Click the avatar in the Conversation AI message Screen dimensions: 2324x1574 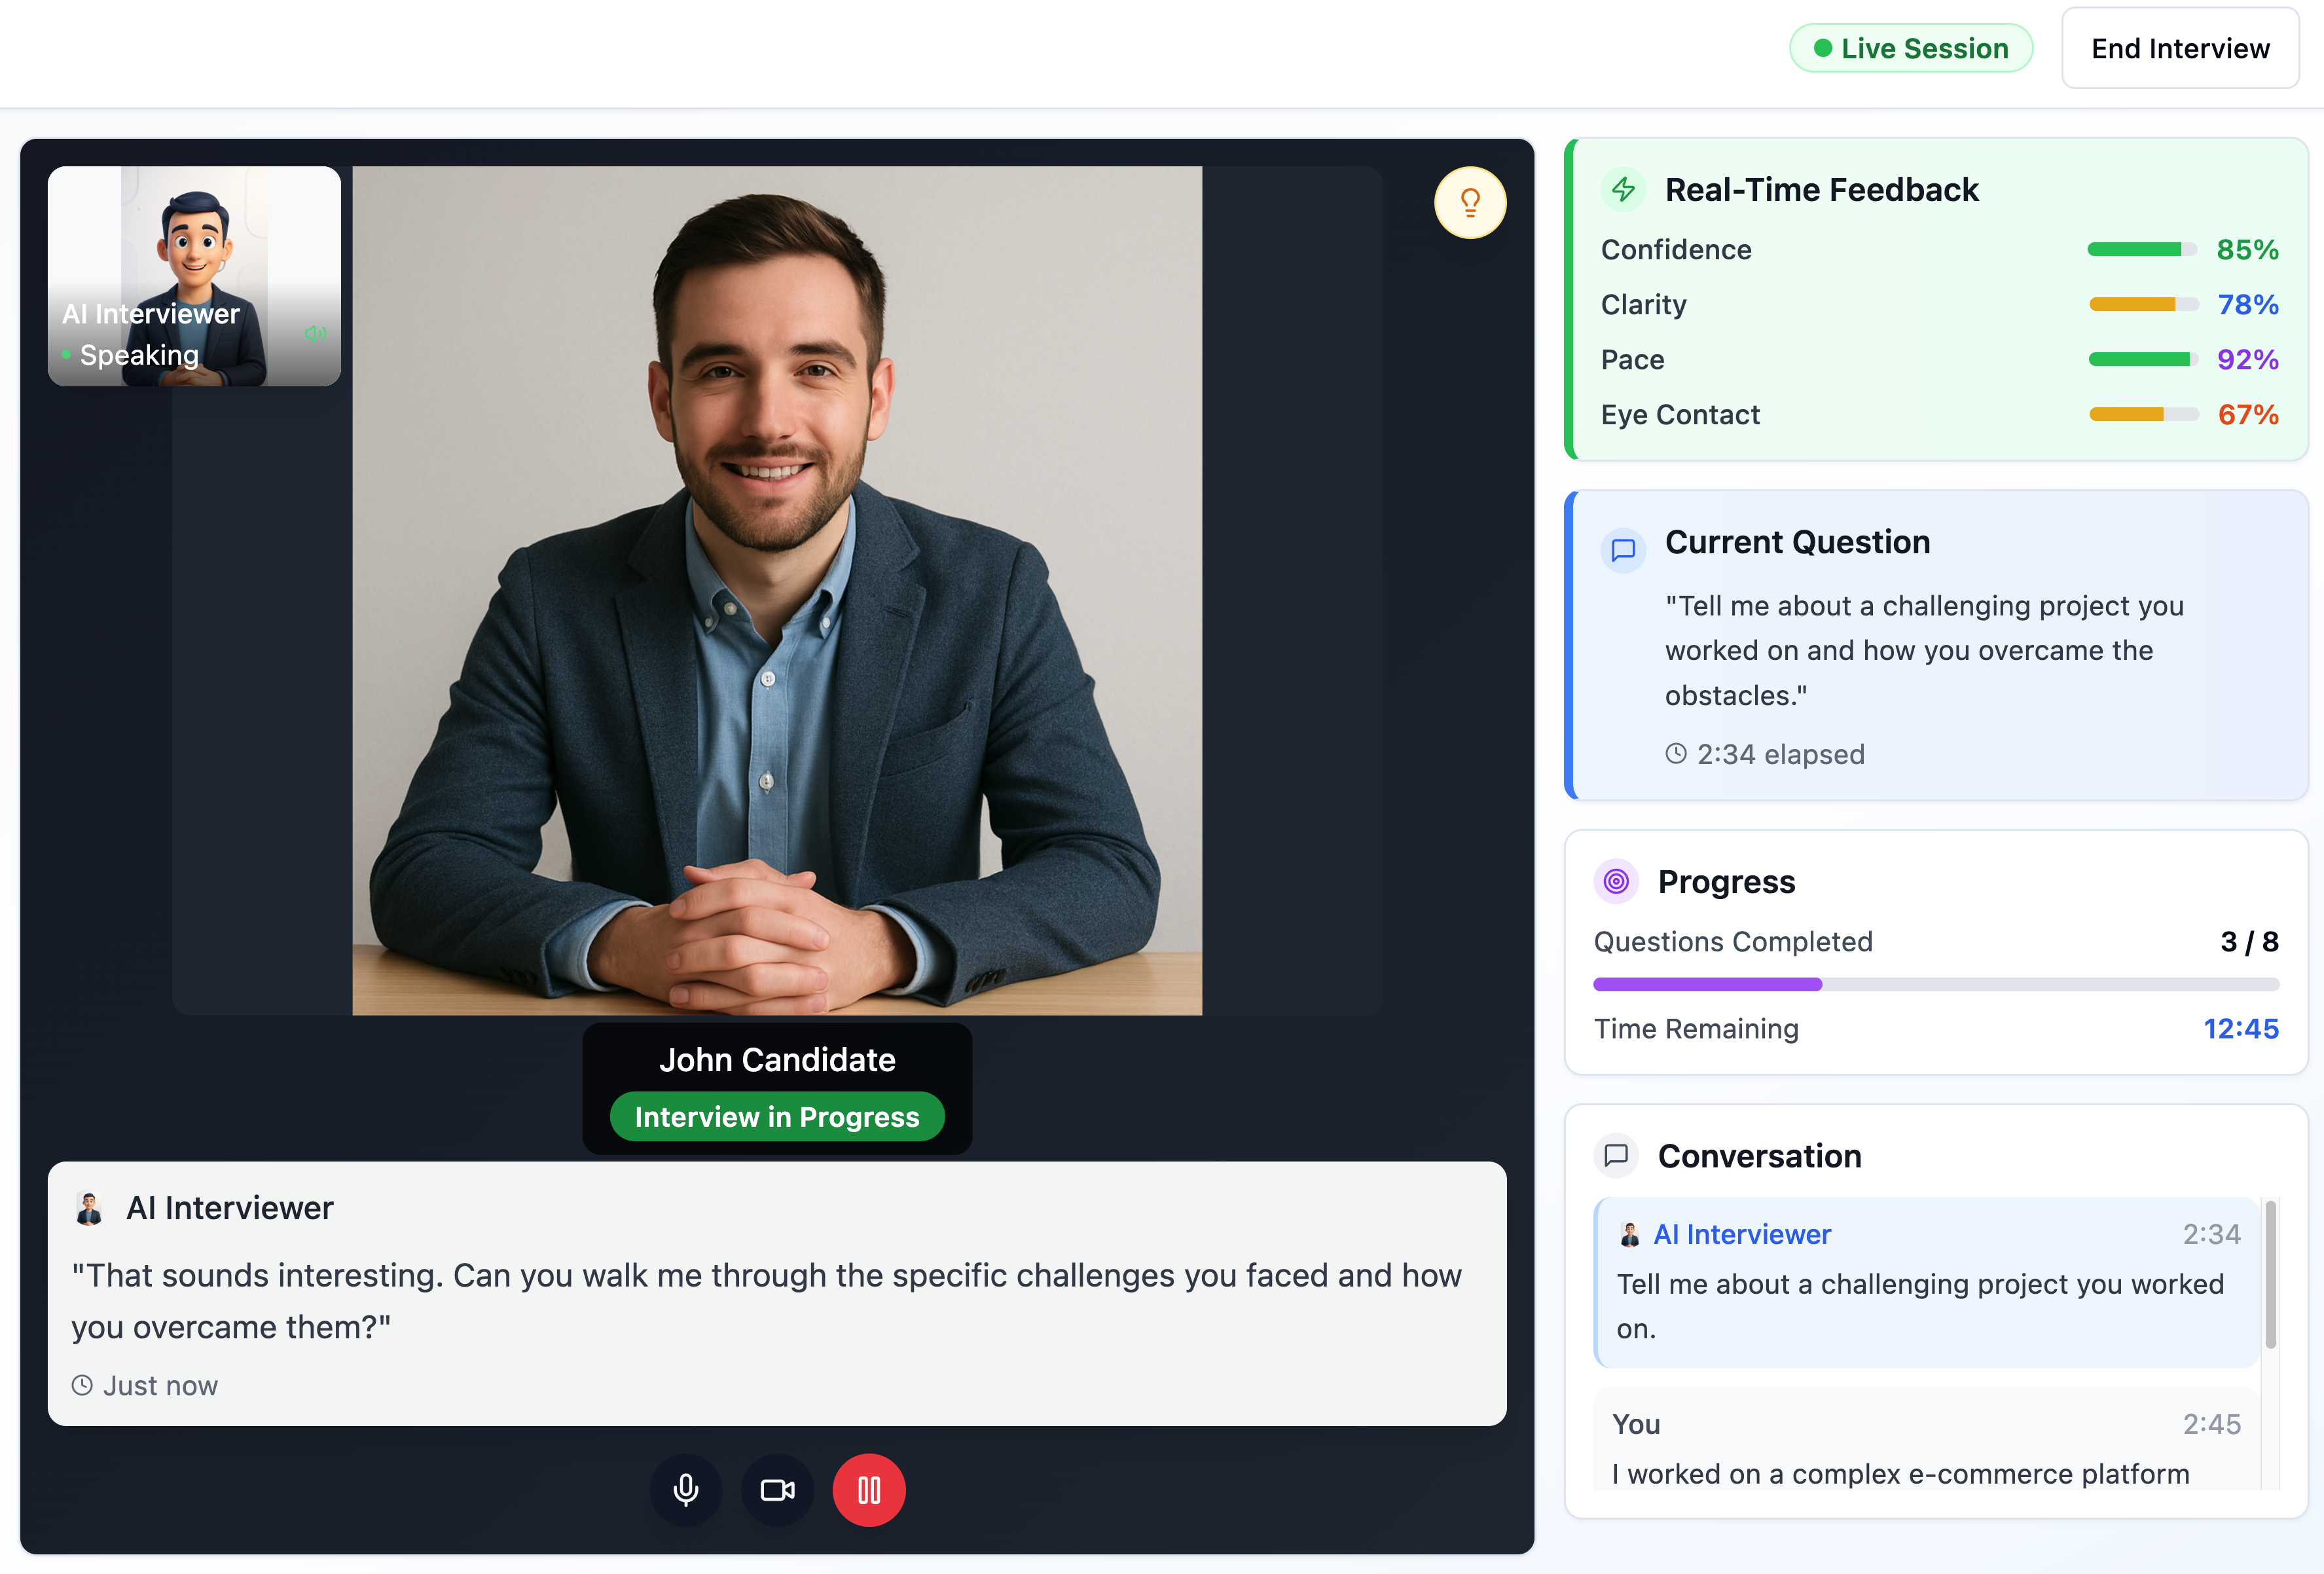click(1630, 1234)
